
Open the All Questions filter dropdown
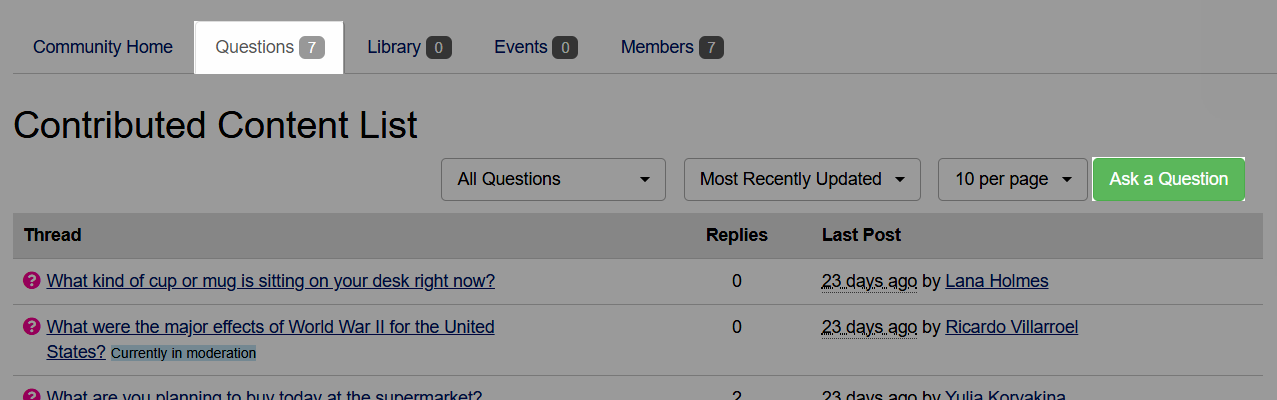(x=553, y=179)
